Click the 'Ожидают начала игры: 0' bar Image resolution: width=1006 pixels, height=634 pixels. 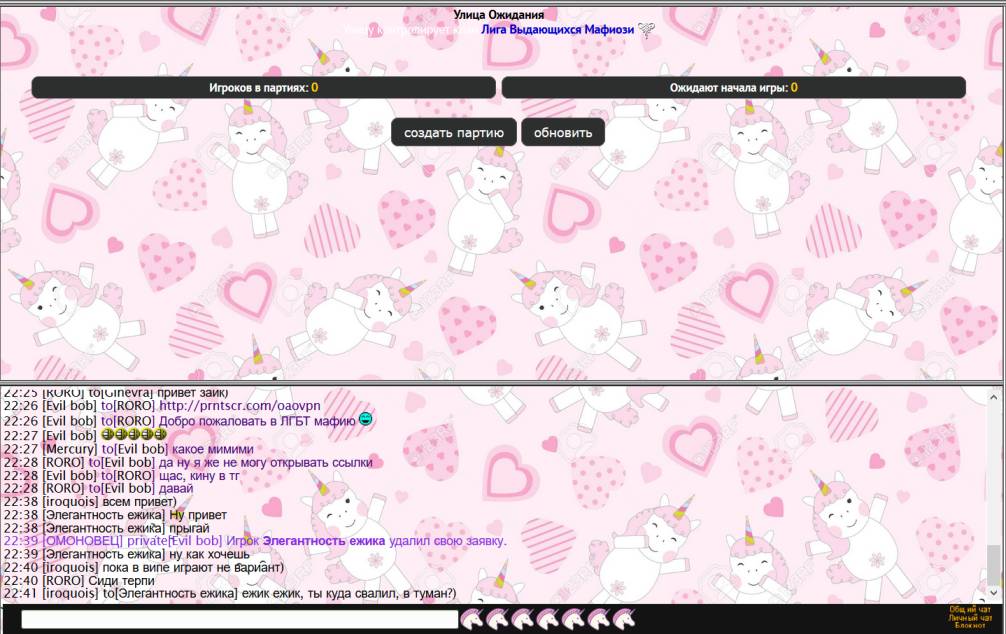733,88
